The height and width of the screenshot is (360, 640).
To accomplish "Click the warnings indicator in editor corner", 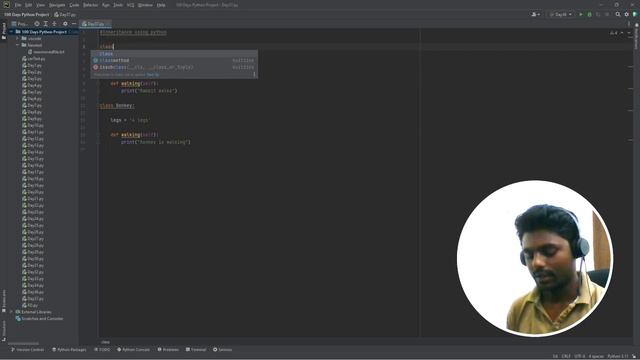I will 613,33.
